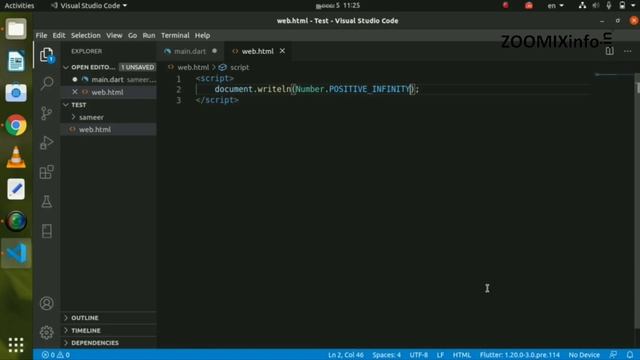
Task: Open the system status menu arrow
Action: [633, 5]
